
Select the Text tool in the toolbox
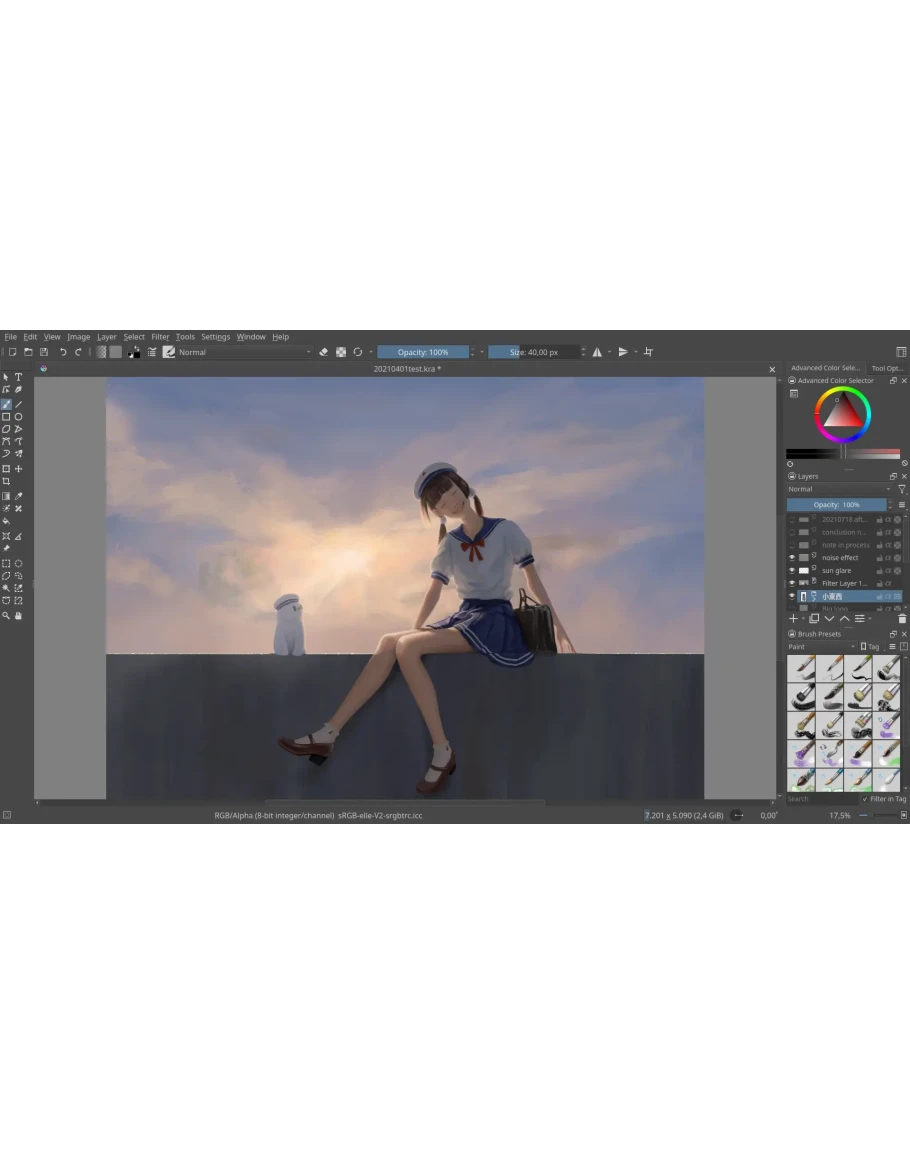pyautogui.click(x=18, y=377)
